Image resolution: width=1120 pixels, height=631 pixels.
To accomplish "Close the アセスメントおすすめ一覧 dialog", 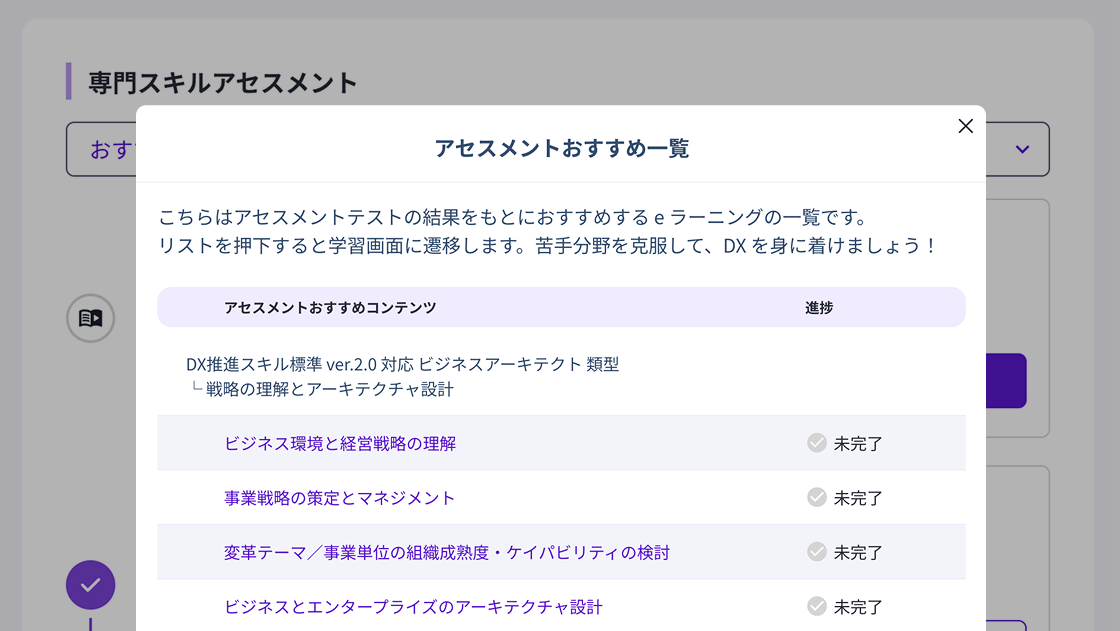I will pos(965,126).
